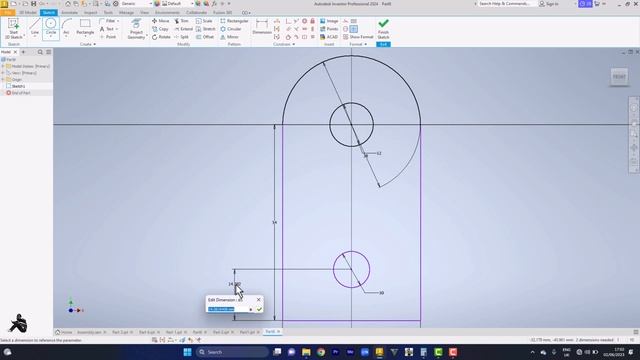Expand Model States node in browser
640x360 pixels.
click(3, 66)
